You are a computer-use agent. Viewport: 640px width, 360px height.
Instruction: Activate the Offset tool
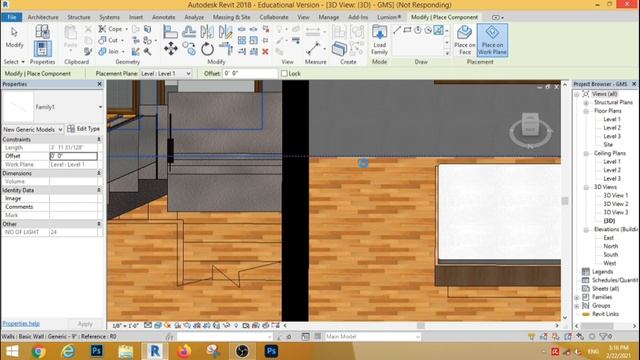[189, 31]
